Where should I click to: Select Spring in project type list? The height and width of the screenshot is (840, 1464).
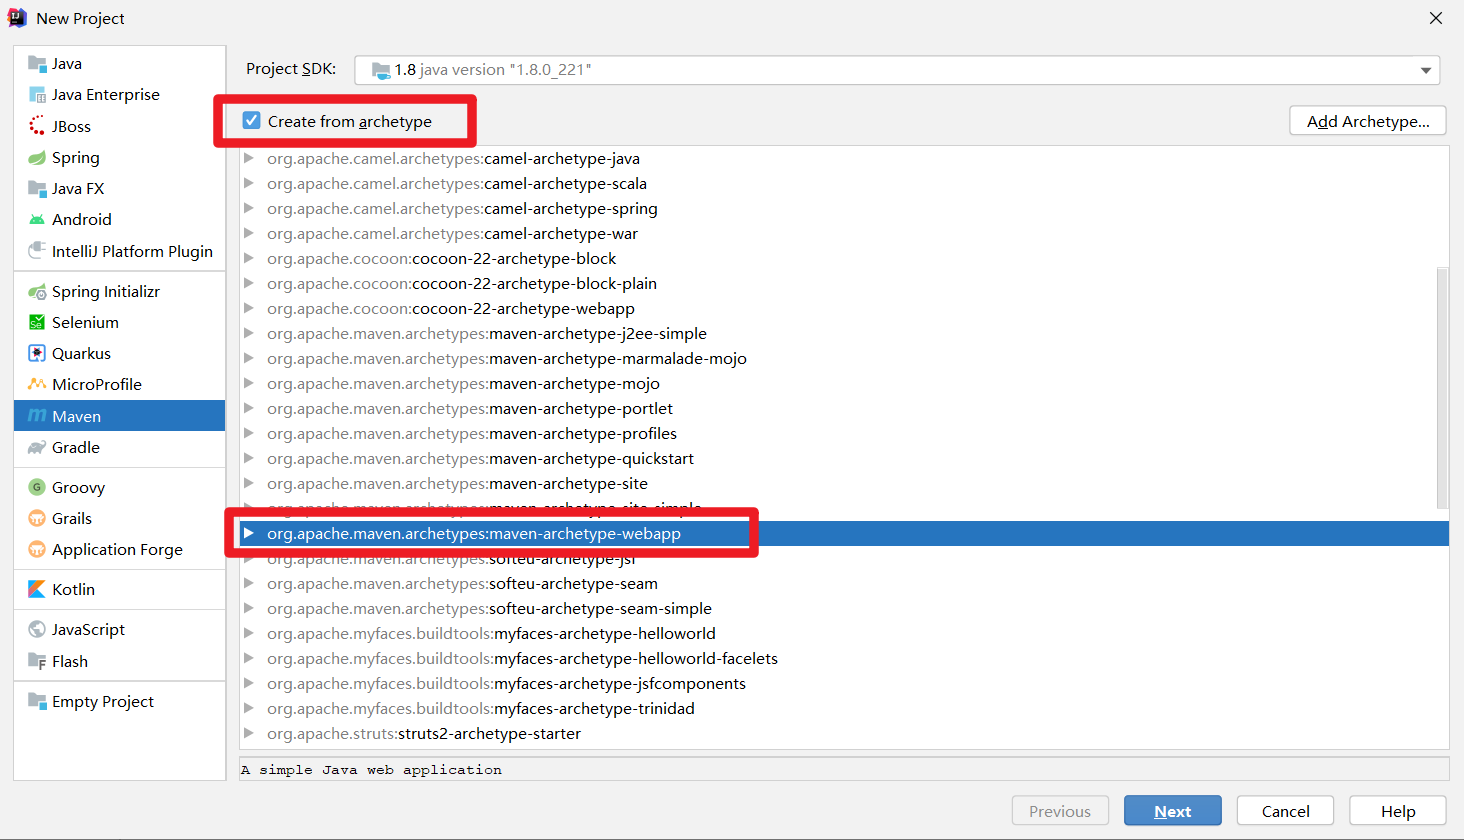click(120, 158)
